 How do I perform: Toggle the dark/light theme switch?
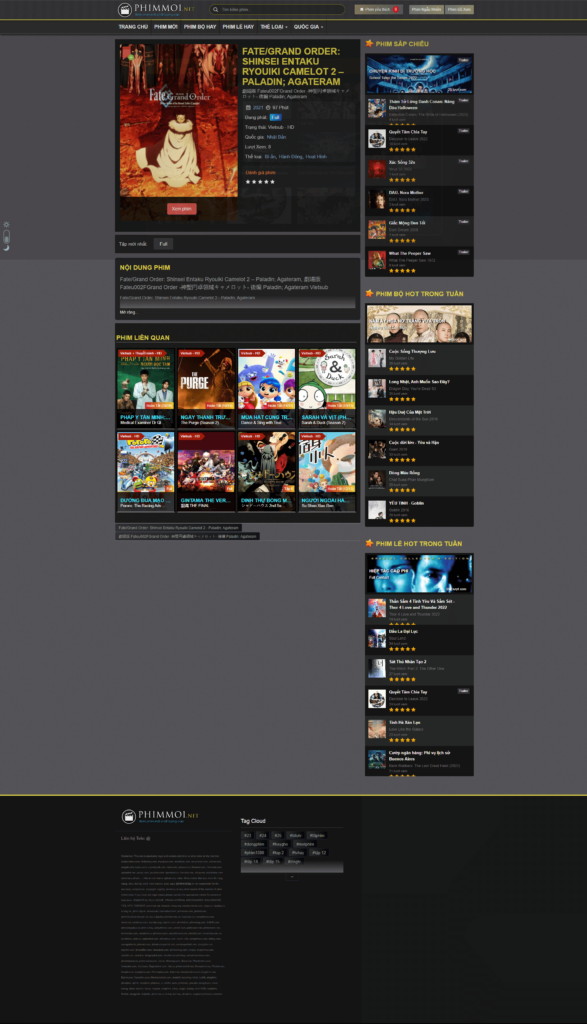7,236
